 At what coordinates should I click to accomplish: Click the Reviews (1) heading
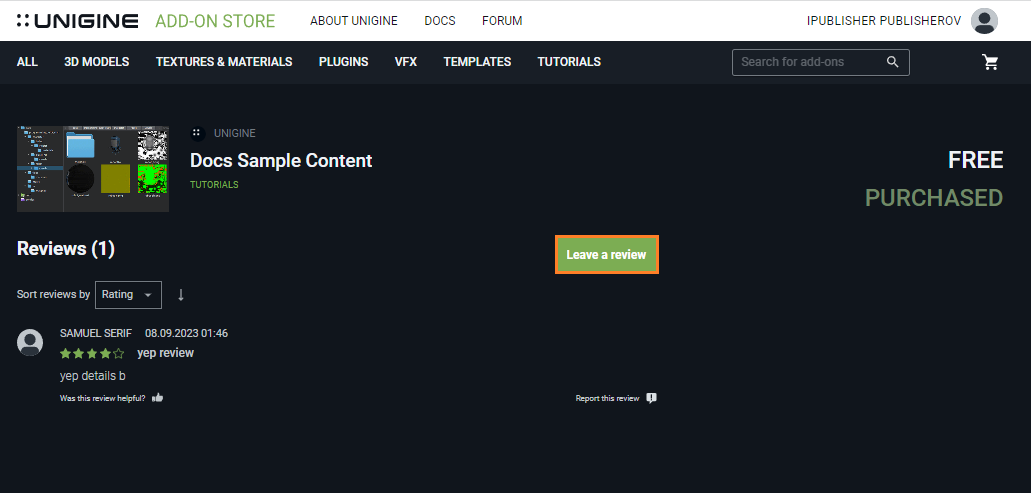[x=66, y=248]
